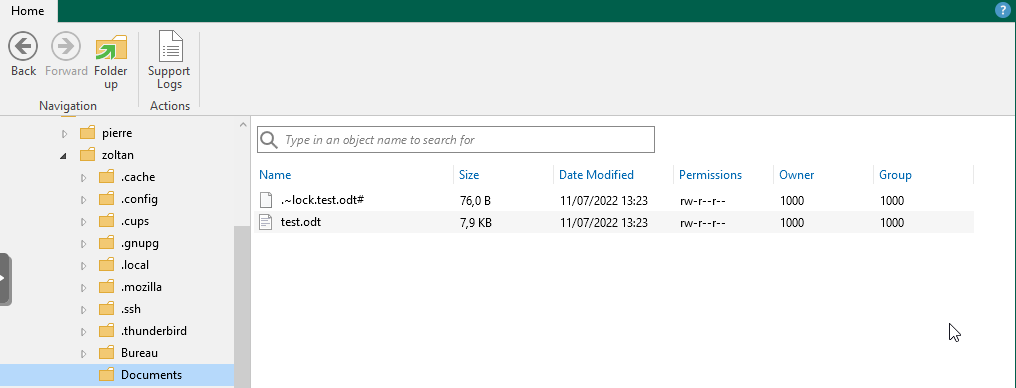Select the Bureau tree label
This screenshot has height=388, width=1016.
coord(139,354)
